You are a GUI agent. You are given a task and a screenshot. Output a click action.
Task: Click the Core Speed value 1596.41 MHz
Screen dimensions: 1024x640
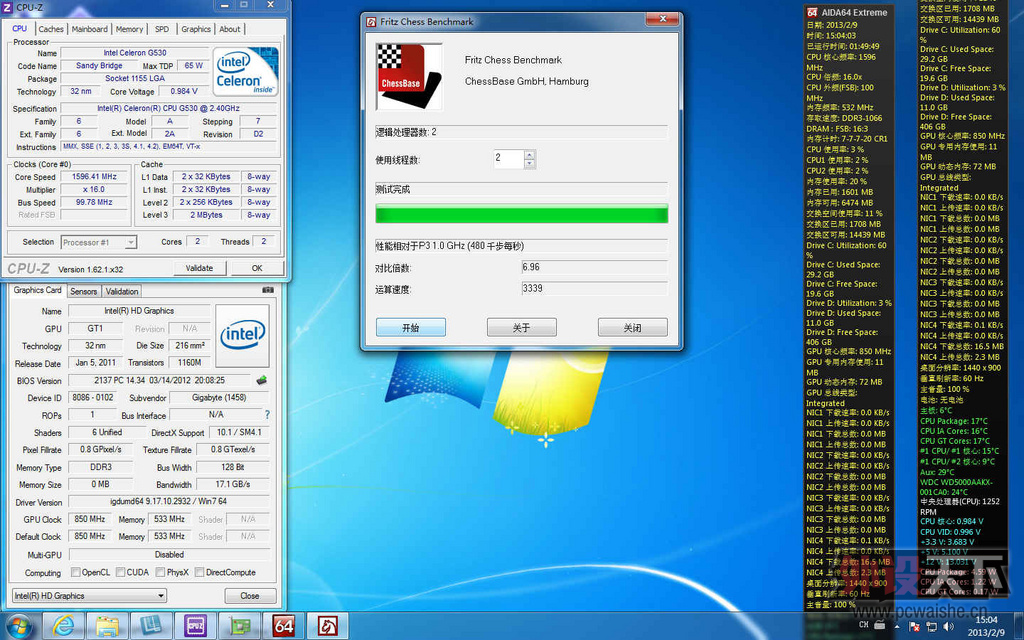(94, 176)
